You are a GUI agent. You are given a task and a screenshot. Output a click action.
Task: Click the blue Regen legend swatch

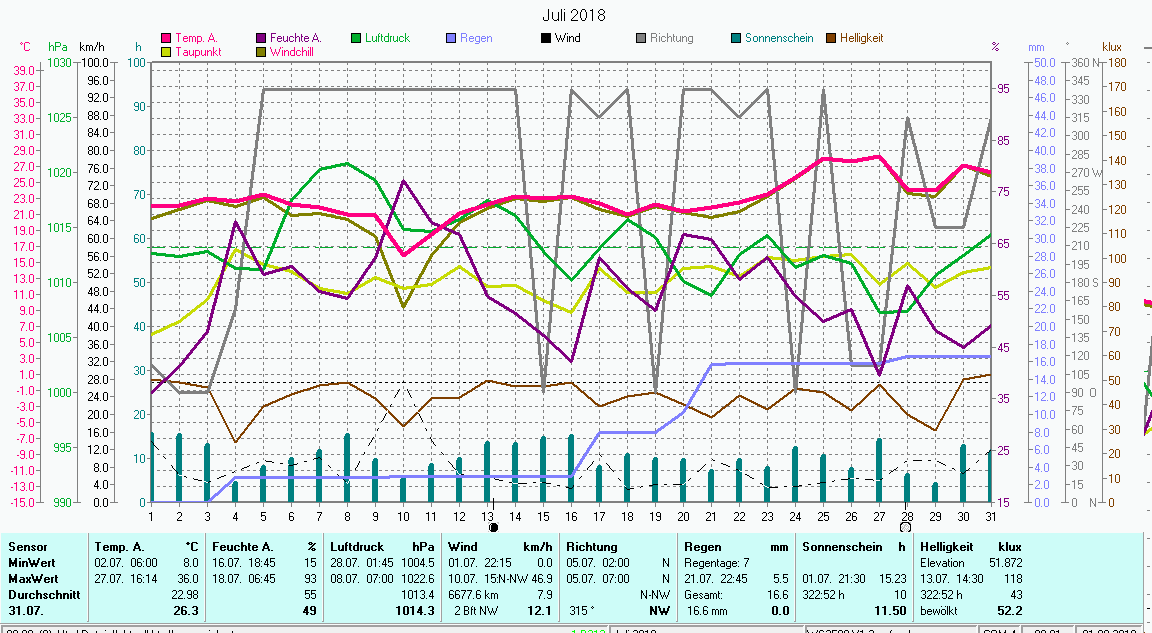(451, 38)
